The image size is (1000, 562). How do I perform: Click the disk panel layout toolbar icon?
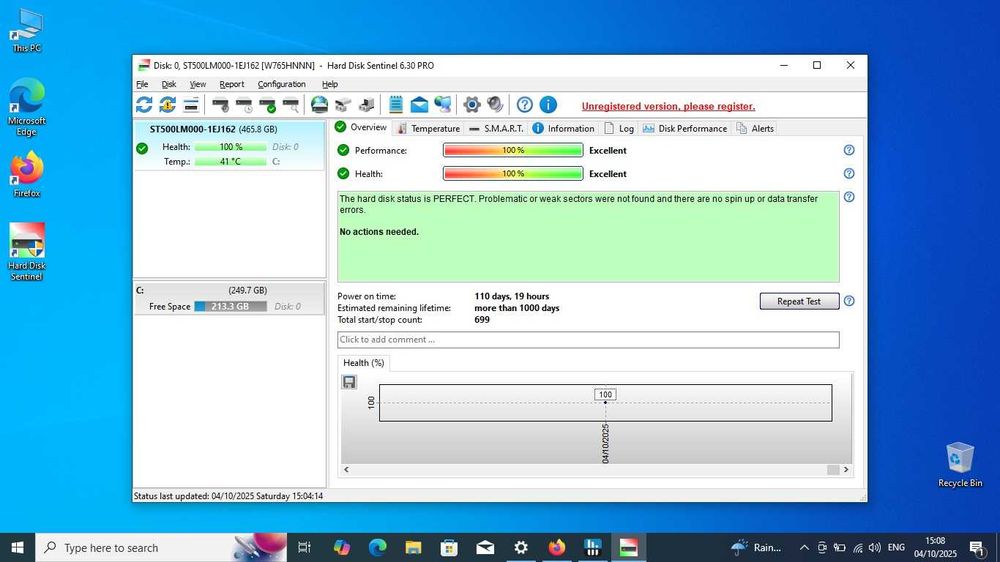(x=191, y=105)
